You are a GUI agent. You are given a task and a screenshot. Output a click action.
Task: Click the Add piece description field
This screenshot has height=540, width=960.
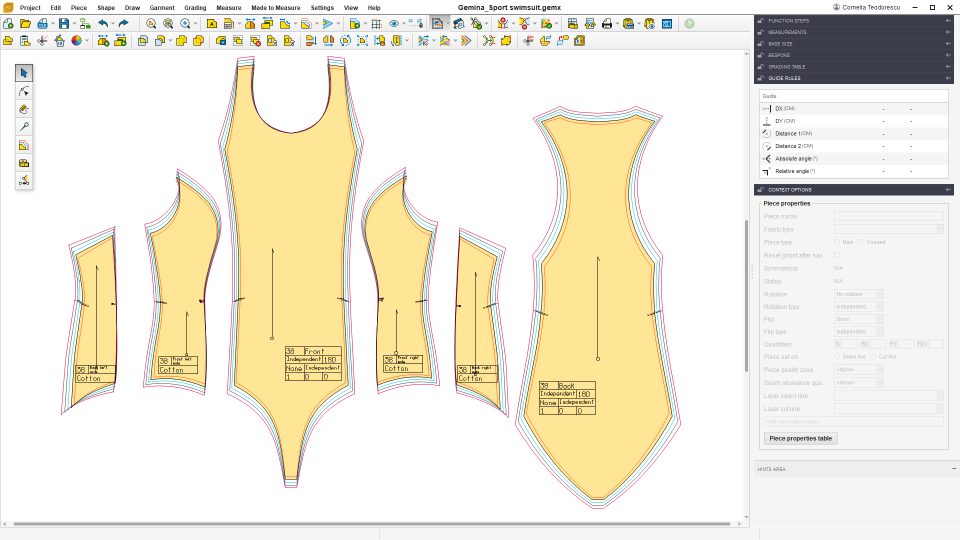(x=853, y=422)
